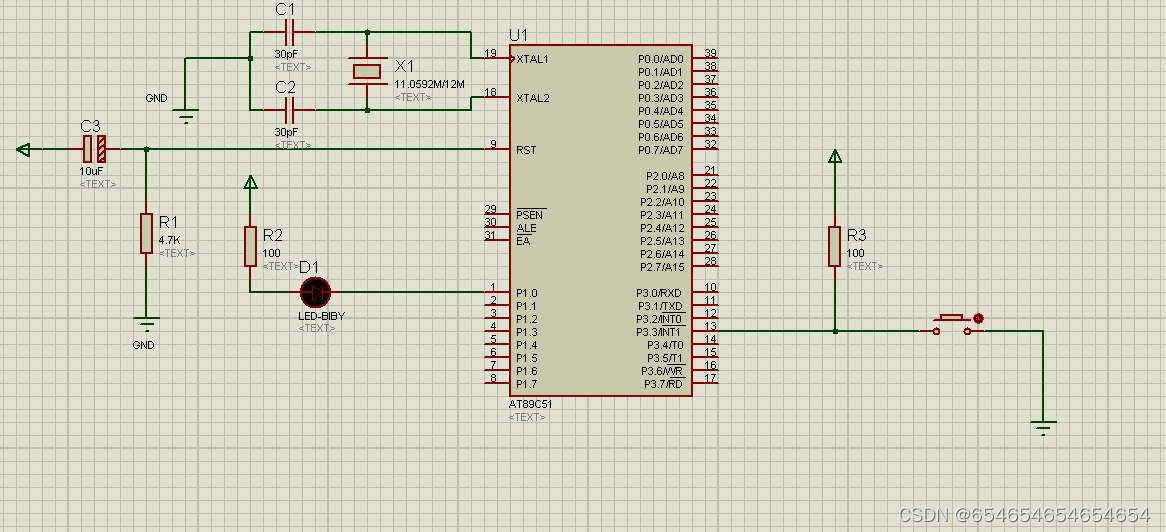The width and height of the screenshot is (1166, 532).
Task: Select ground symbol below resistor R1
Action: [x=146, y=324]
